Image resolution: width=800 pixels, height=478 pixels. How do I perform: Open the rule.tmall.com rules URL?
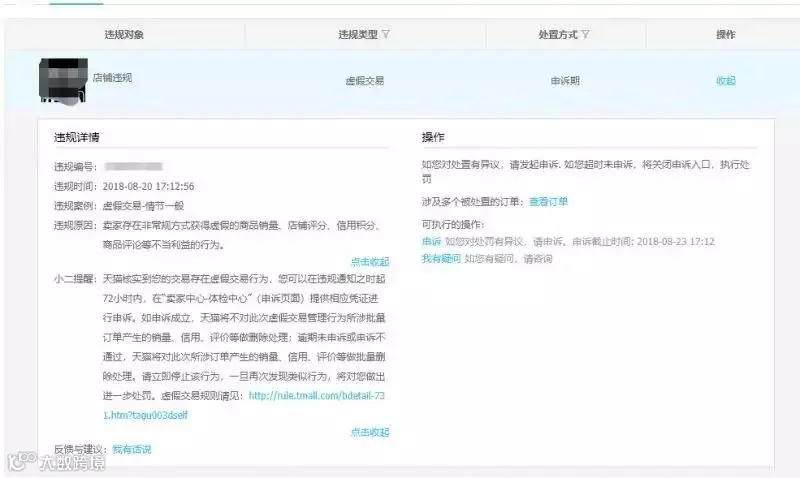tap(244, 405)
